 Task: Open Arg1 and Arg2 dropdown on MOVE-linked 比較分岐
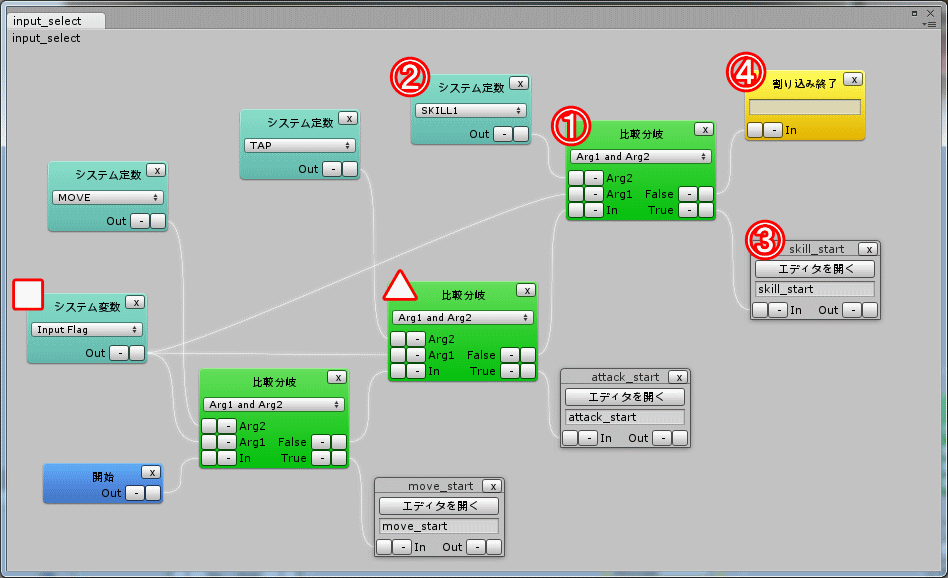(274, 404)
